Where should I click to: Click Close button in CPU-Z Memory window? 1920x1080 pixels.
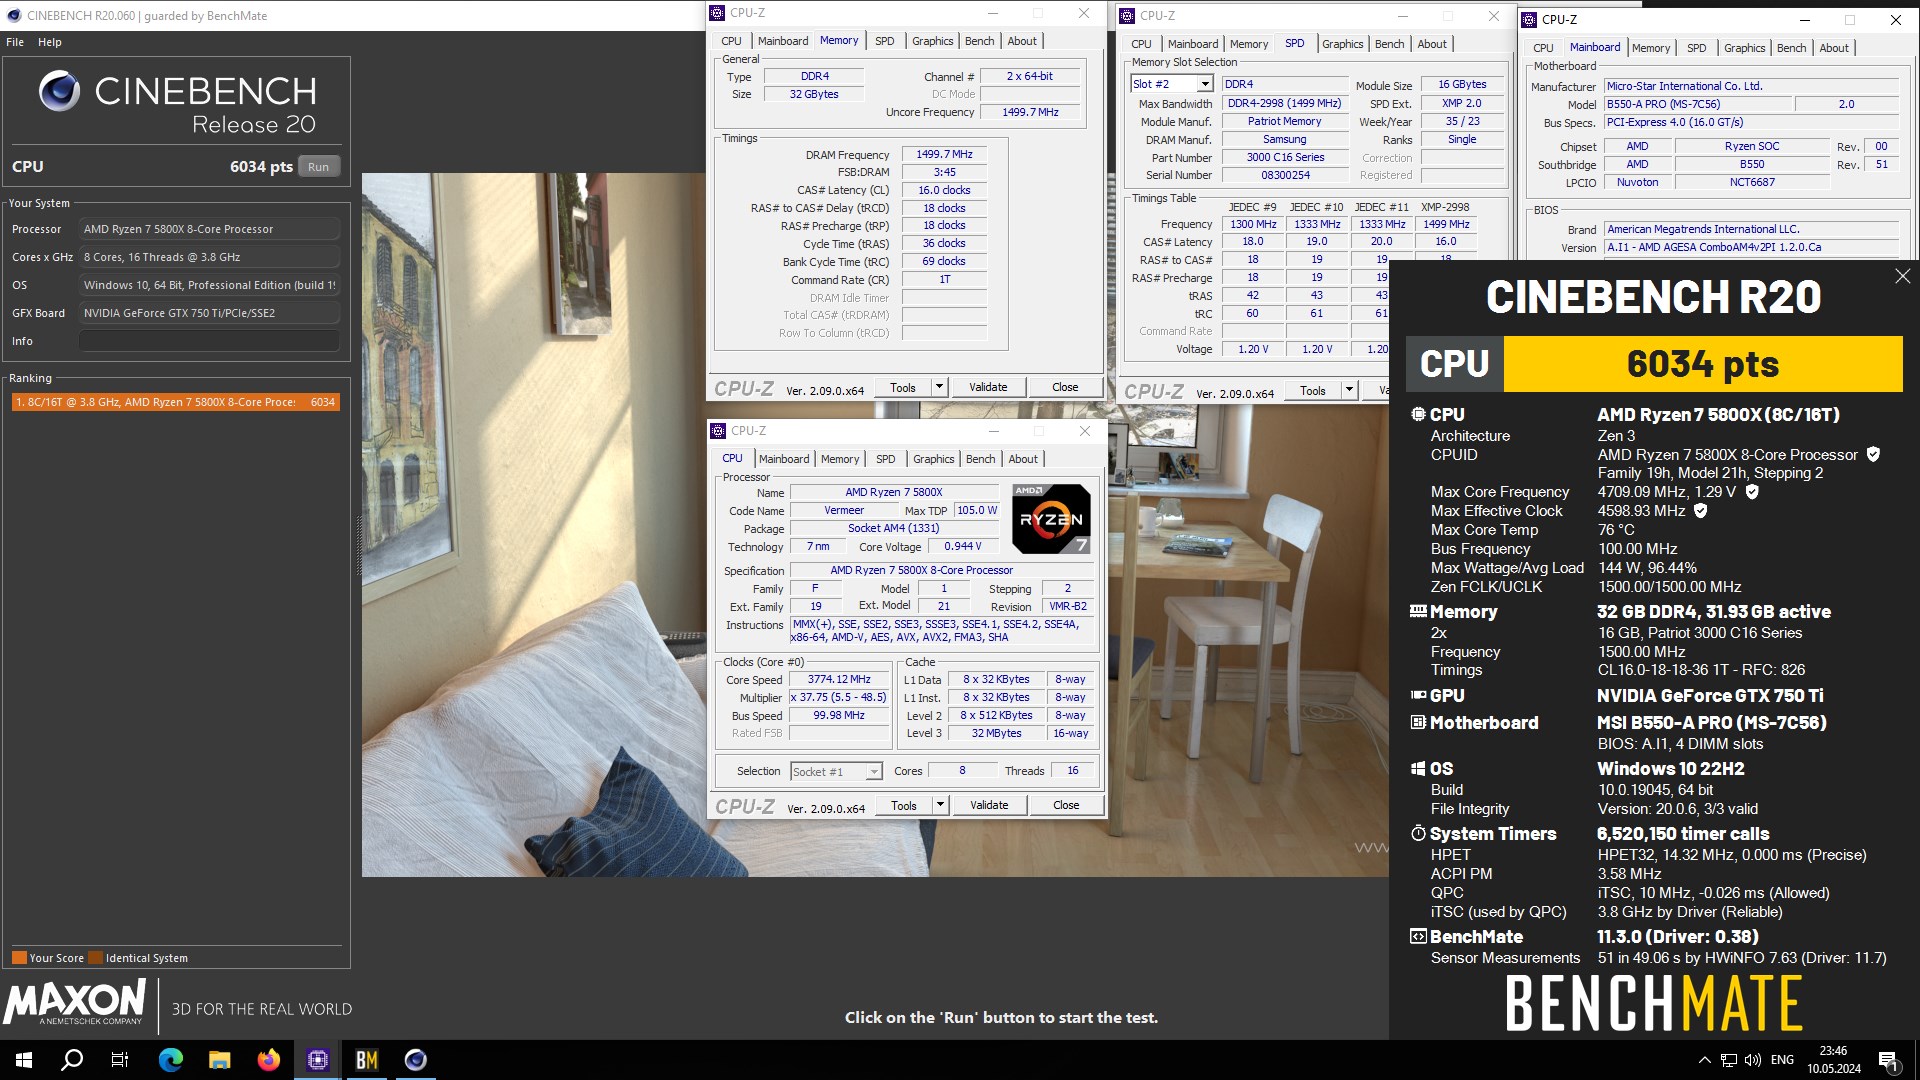click(1065, 387)
